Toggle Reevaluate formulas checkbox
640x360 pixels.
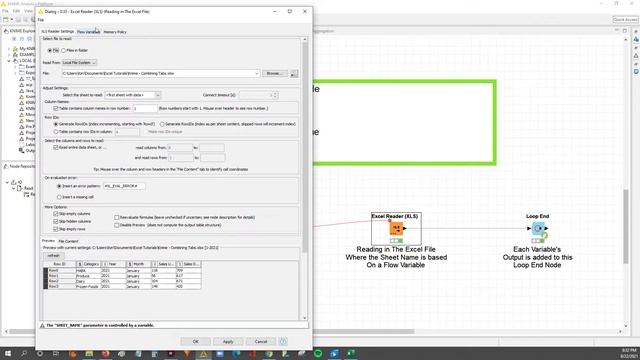pos(117,217)
